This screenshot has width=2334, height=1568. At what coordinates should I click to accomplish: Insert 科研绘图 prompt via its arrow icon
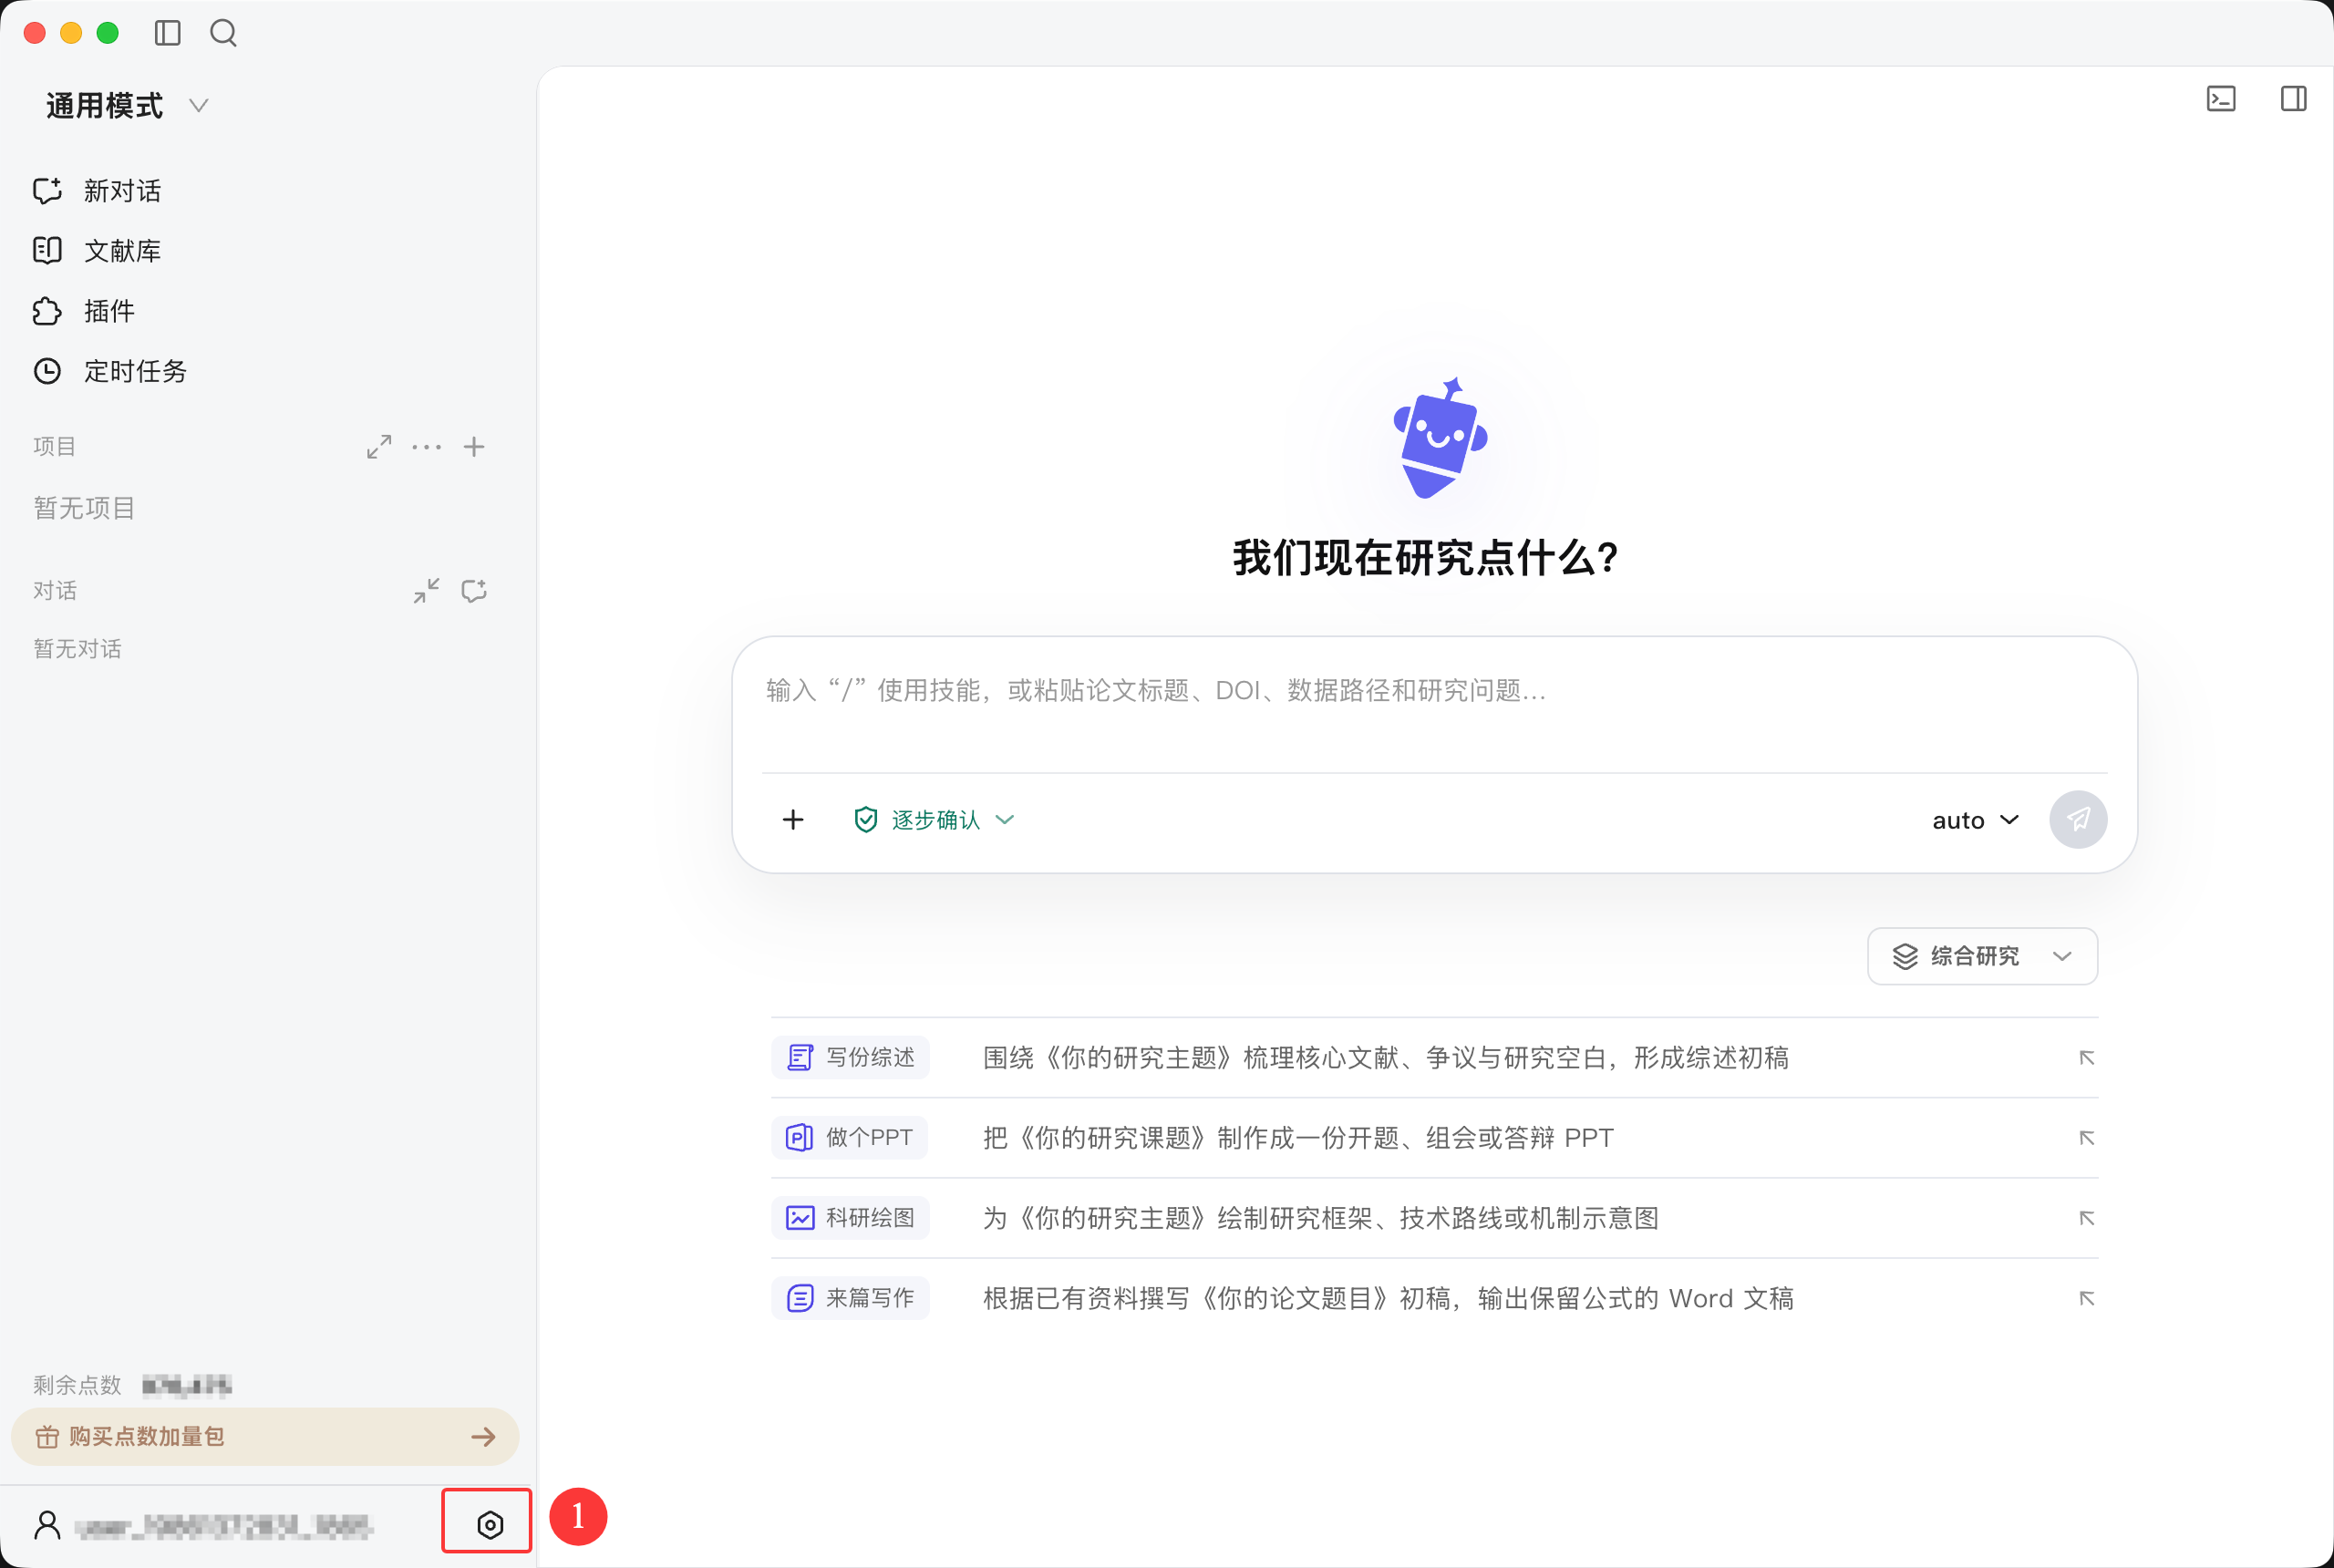pos(2086,1217)
